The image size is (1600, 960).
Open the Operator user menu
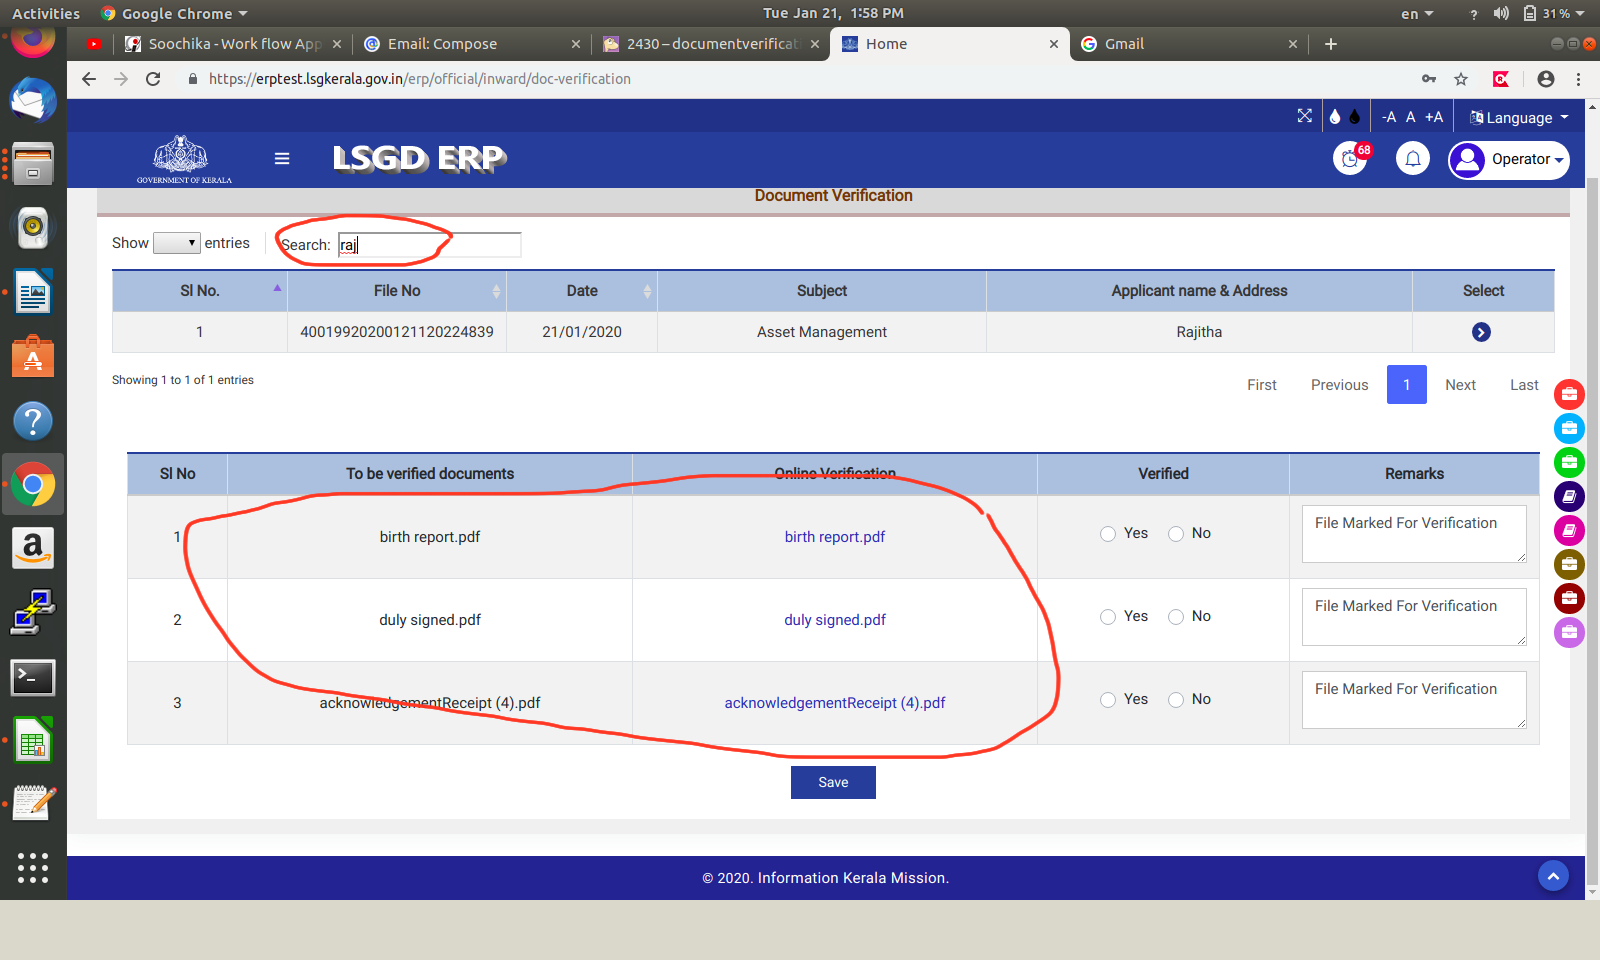pos(1508,160)
